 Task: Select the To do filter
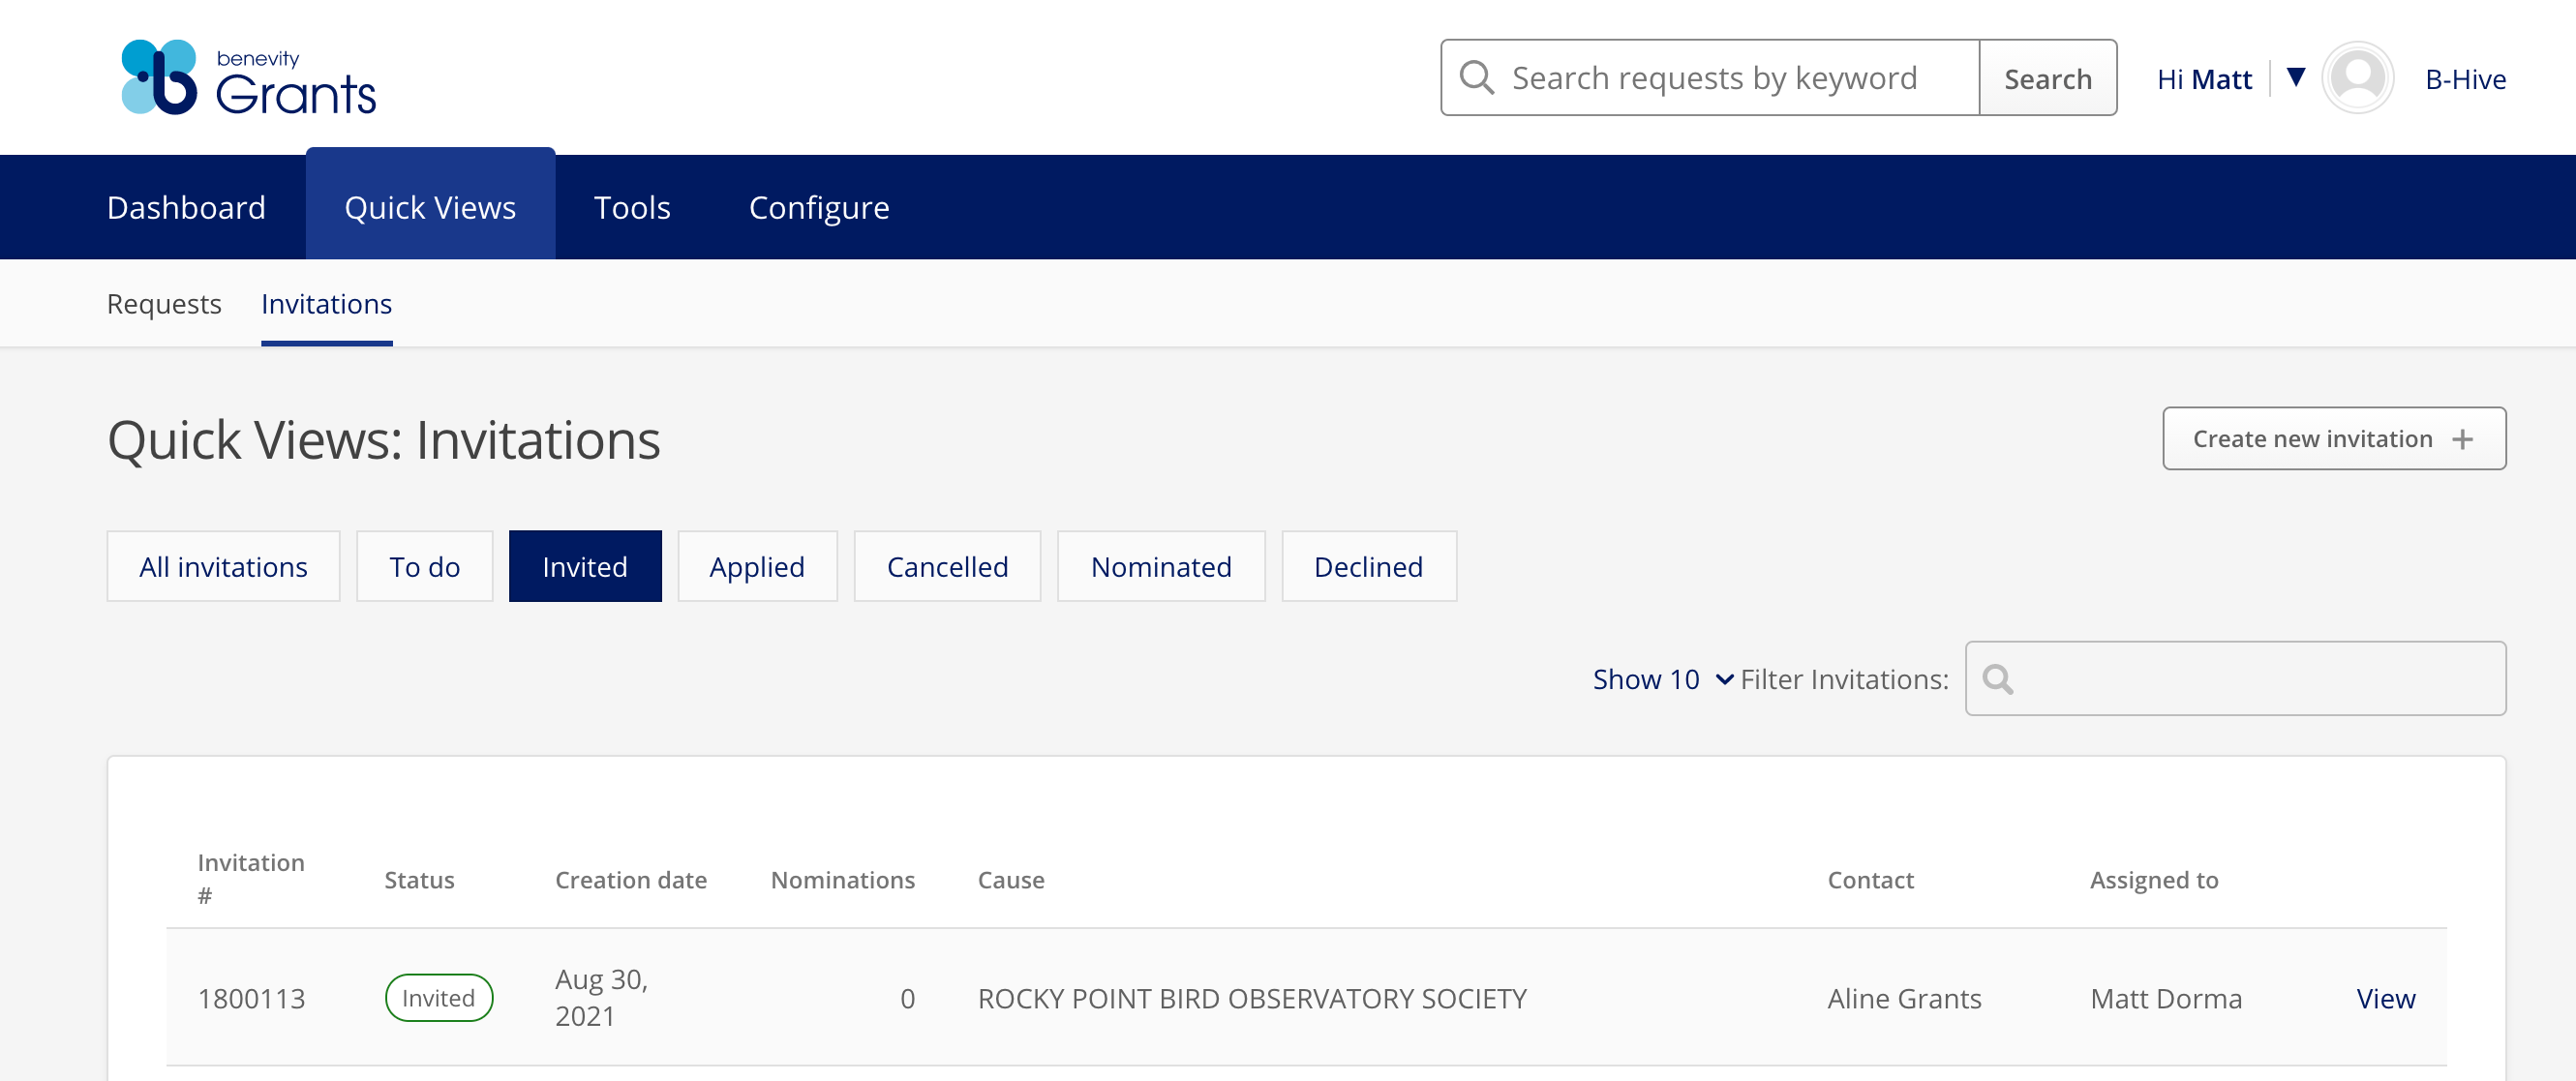click(425, 566)
